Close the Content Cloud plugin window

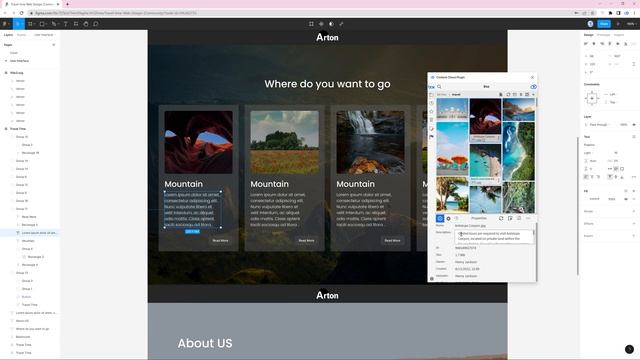[x=532, y=77]
